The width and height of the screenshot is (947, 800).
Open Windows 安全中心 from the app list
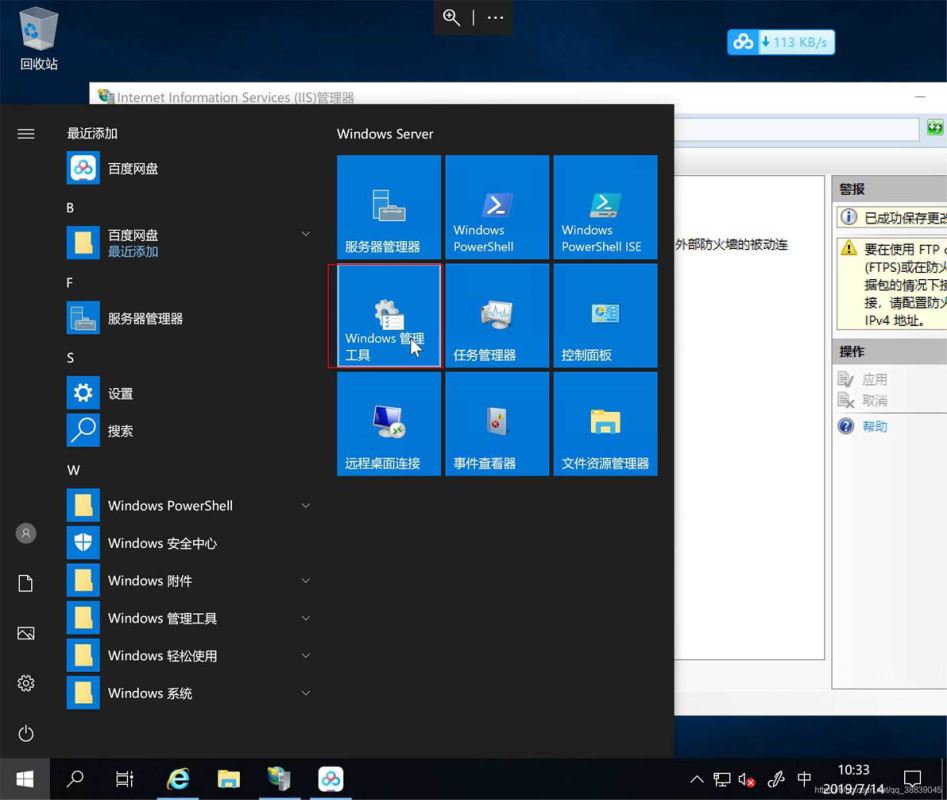tap(160, 543)
